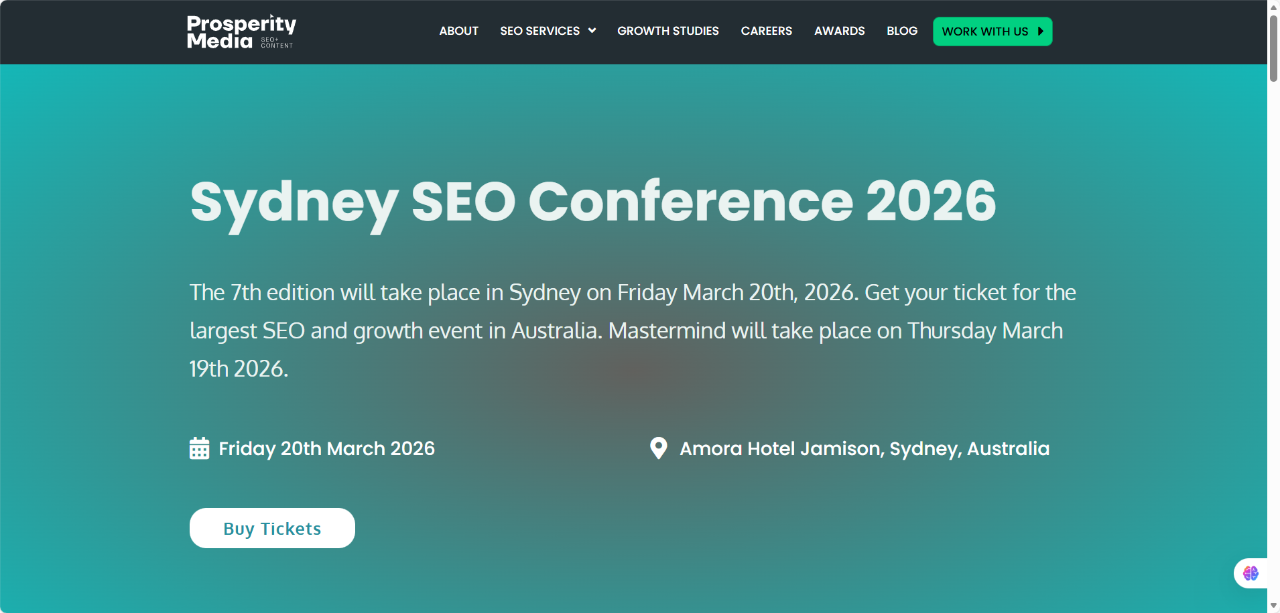
Task: Open the SEO SERVICES menu item
Action: coord(540,31)
